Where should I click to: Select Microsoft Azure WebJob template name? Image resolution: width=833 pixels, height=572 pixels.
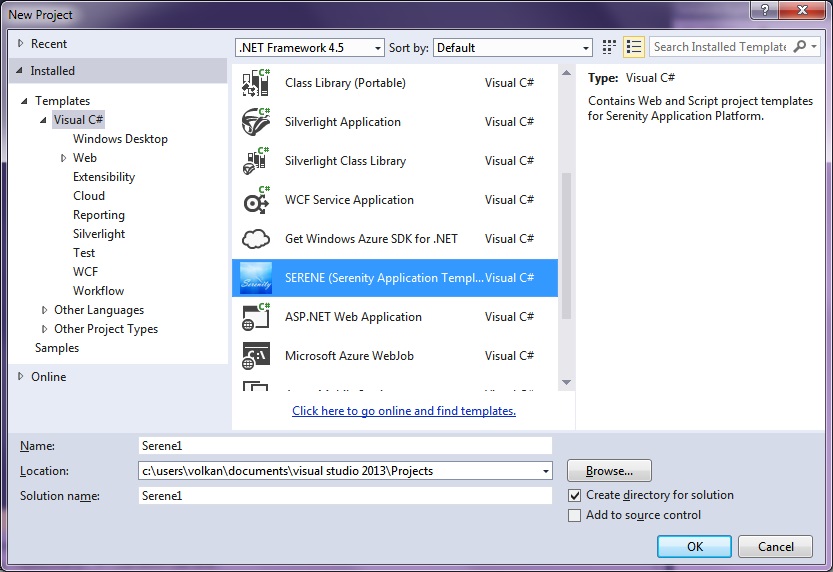[x=349, y=356]
